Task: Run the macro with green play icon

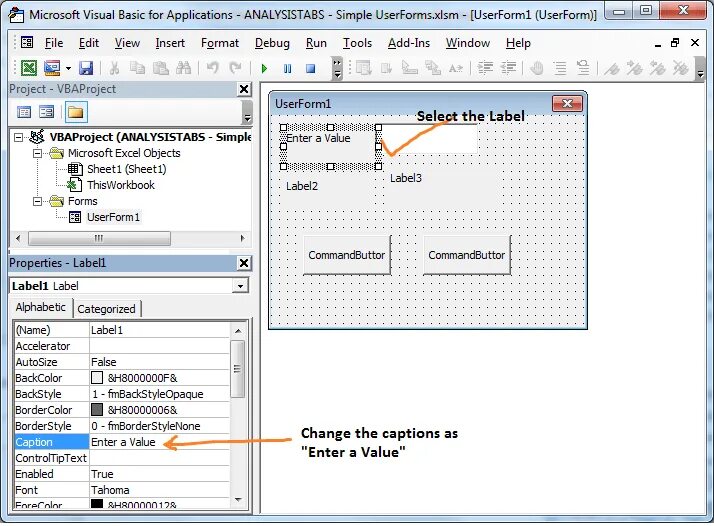Action: (264, 69)
